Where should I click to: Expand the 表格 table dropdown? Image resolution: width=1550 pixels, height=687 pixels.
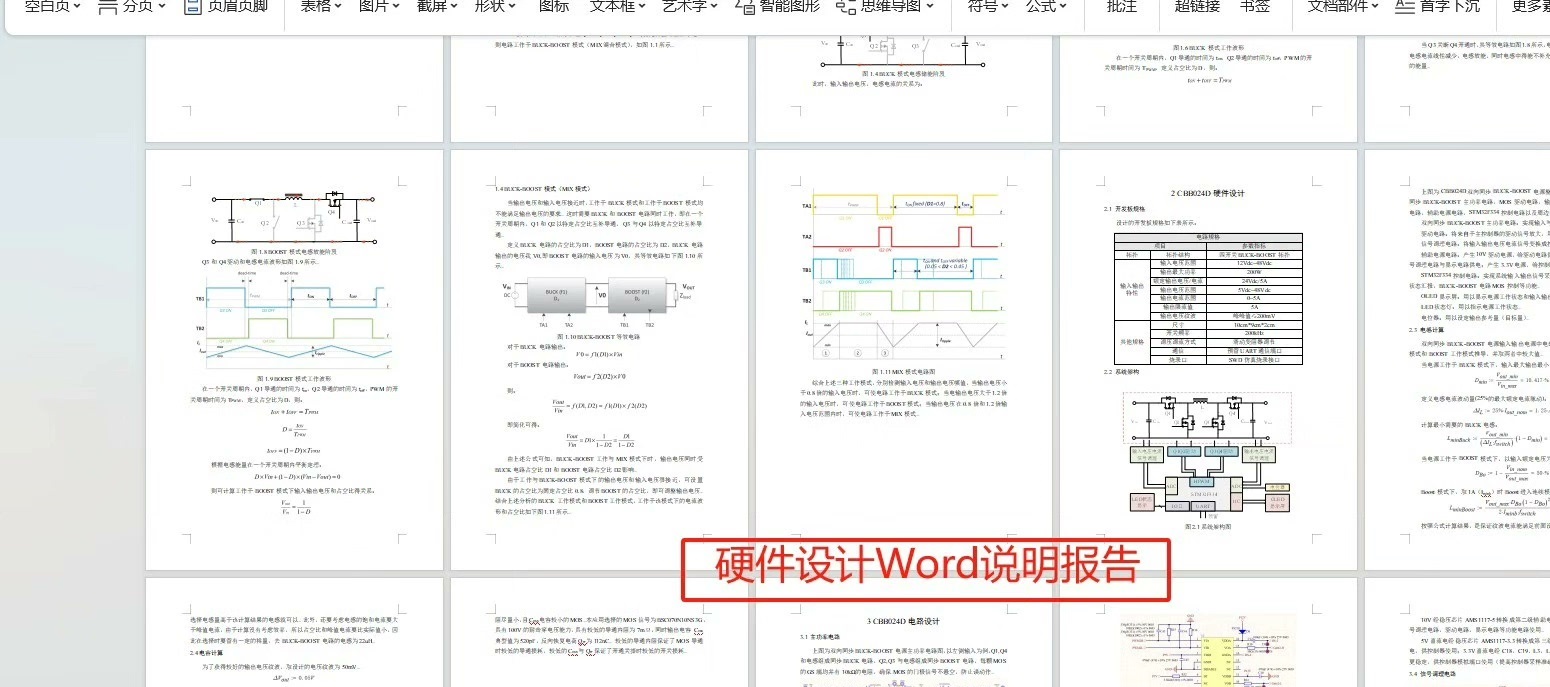321,6
